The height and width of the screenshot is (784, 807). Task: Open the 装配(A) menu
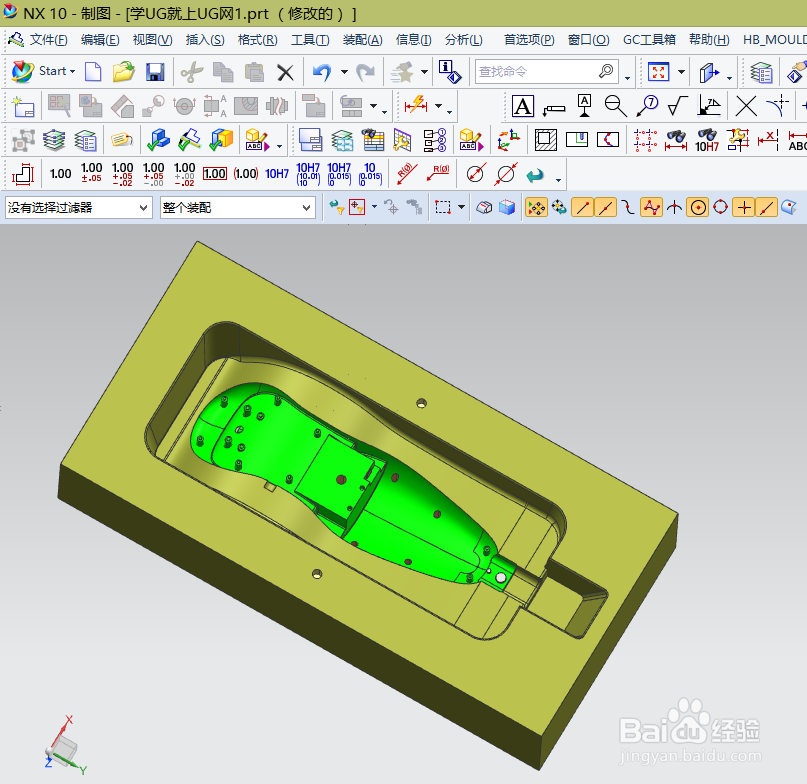click(362, 40)
